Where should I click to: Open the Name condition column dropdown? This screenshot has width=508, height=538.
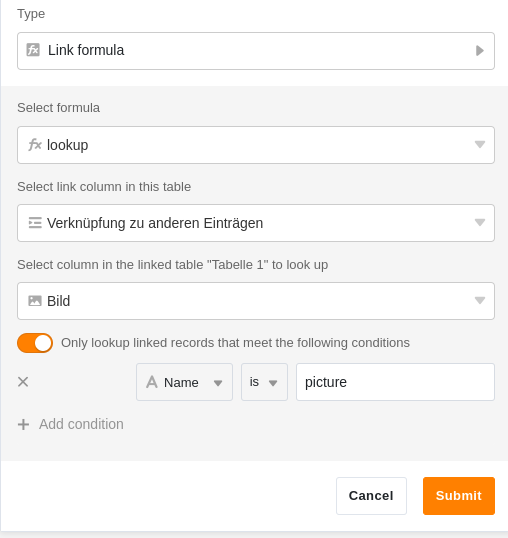pos(184,382)
